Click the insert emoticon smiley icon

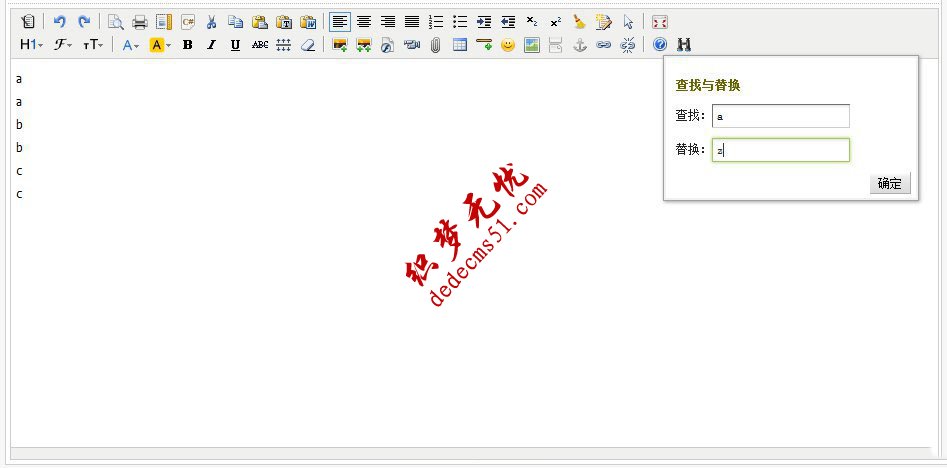point(508,45)
